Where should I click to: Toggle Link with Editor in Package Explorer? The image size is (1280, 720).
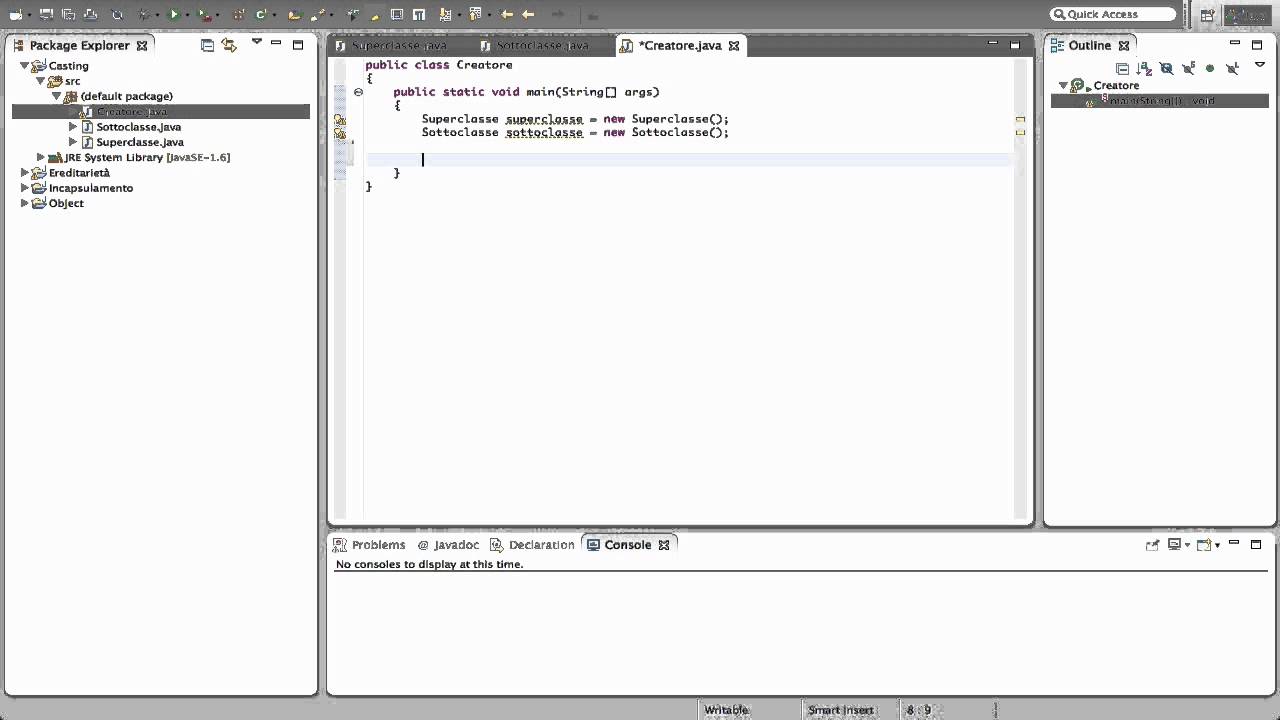click(229, 45)
